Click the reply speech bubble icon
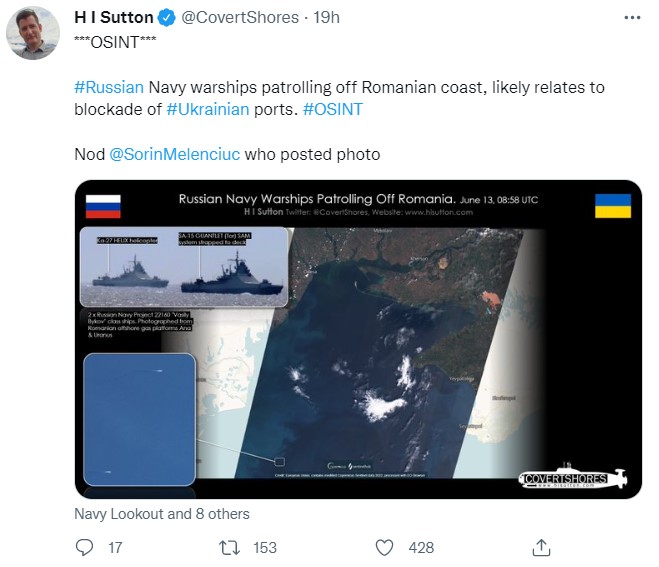 [x=85, y=547]
